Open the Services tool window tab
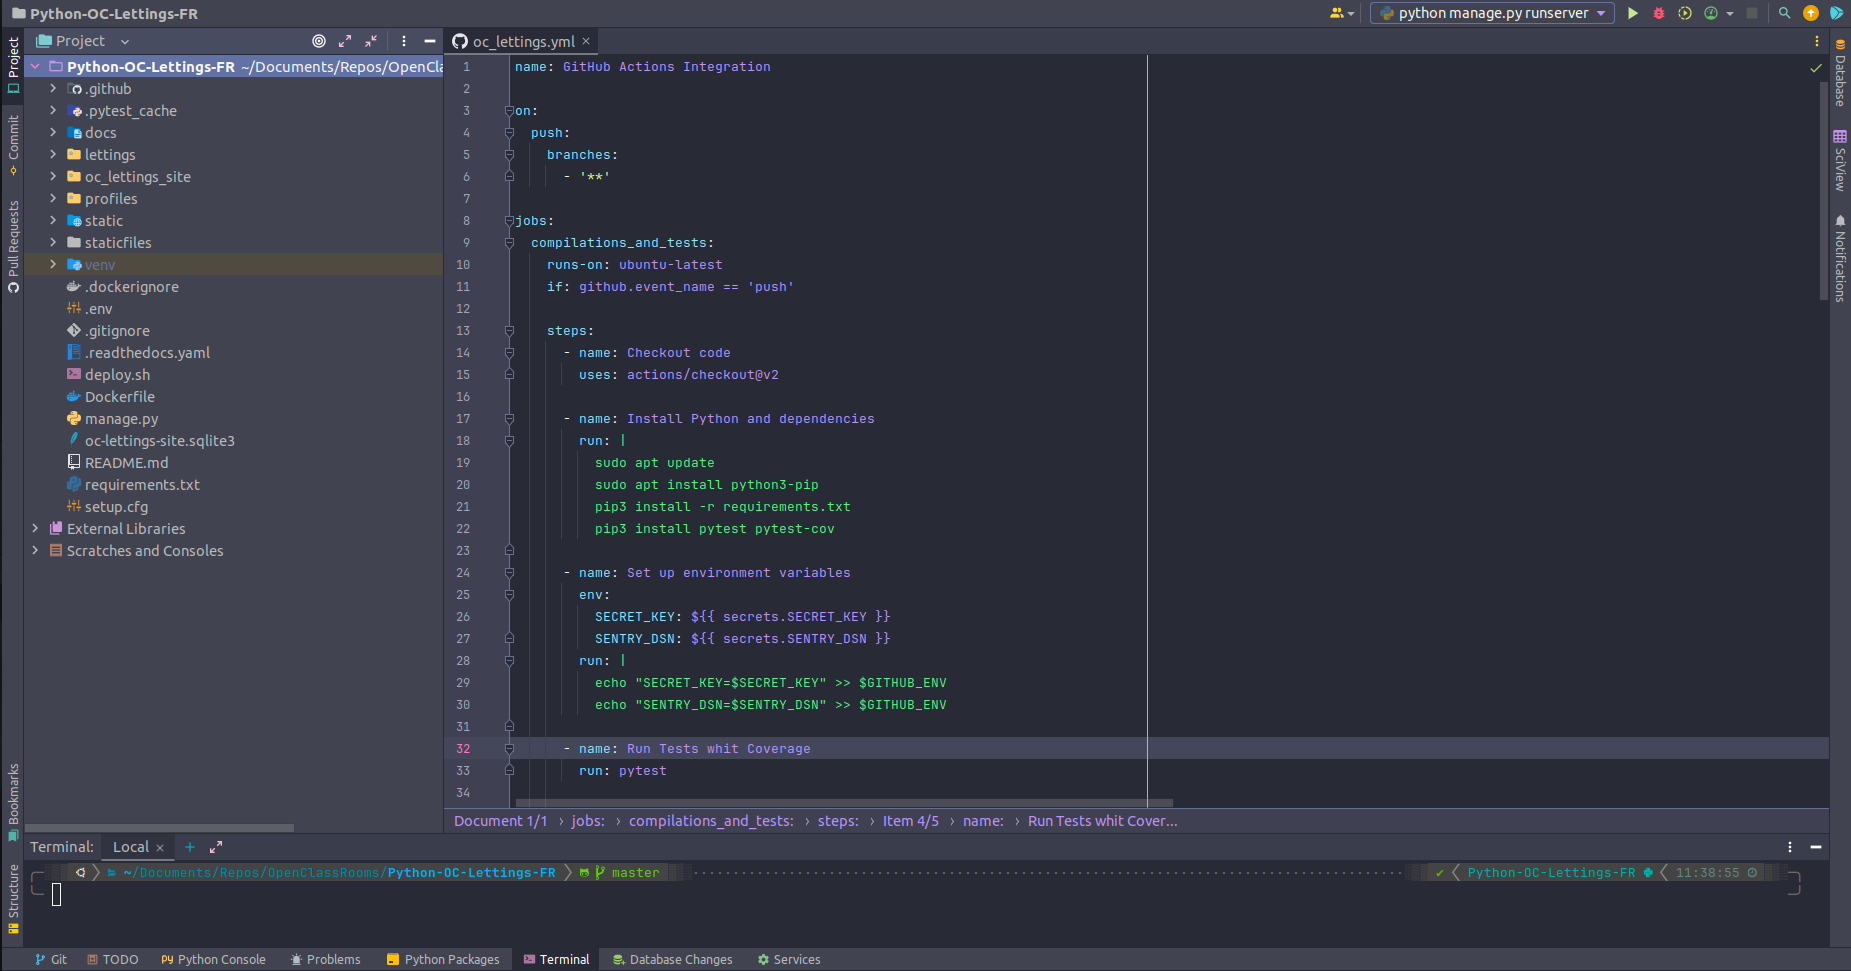Image resolution: width=1851 pixels, height=971 pixels. tap(789, 959)
